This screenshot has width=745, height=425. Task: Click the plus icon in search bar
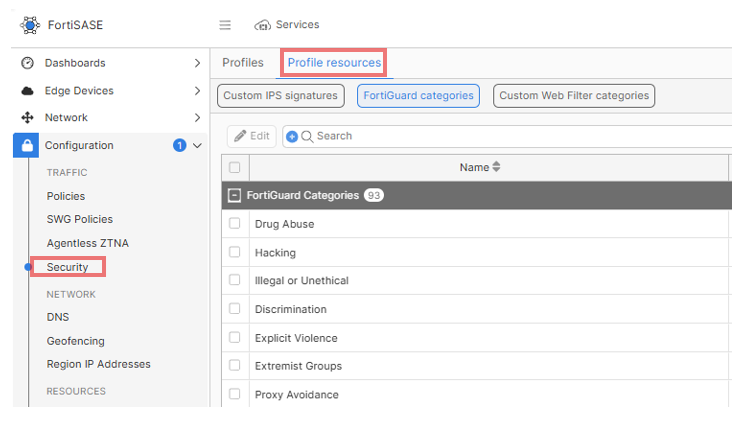tap(292, 136)
